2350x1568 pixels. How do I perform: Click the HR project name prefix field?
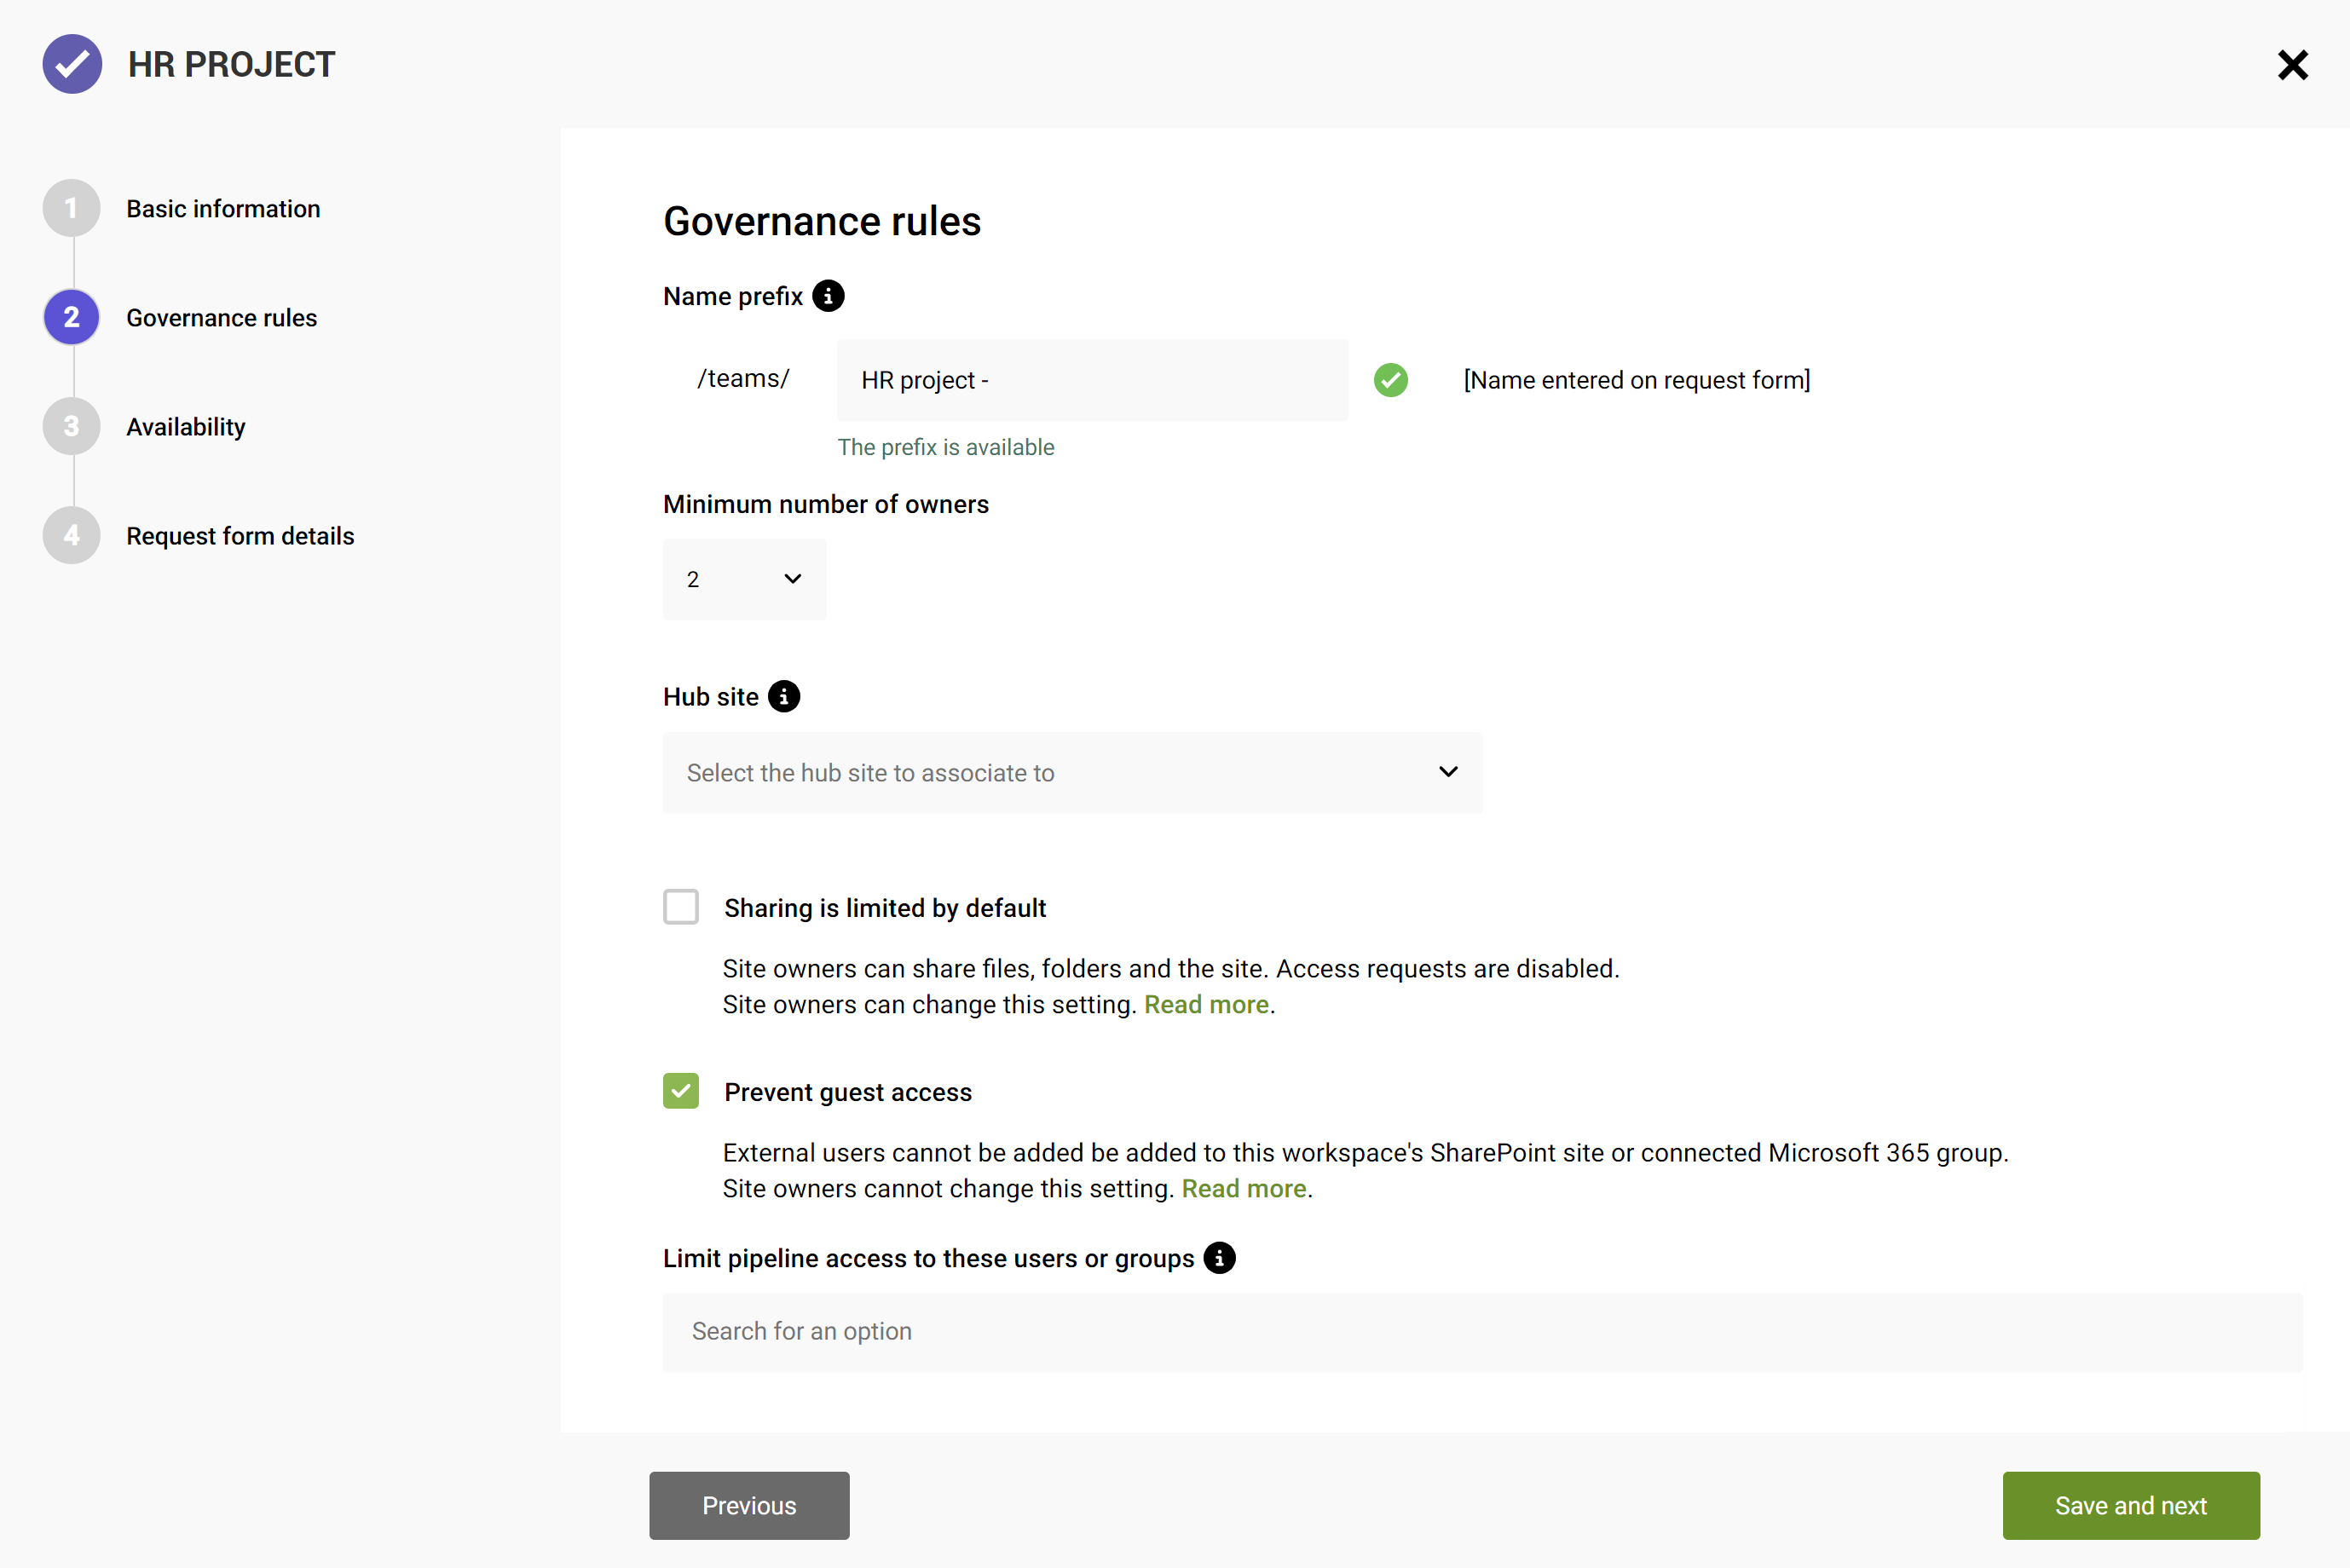pyautogui.click(x=1092, y=380)
